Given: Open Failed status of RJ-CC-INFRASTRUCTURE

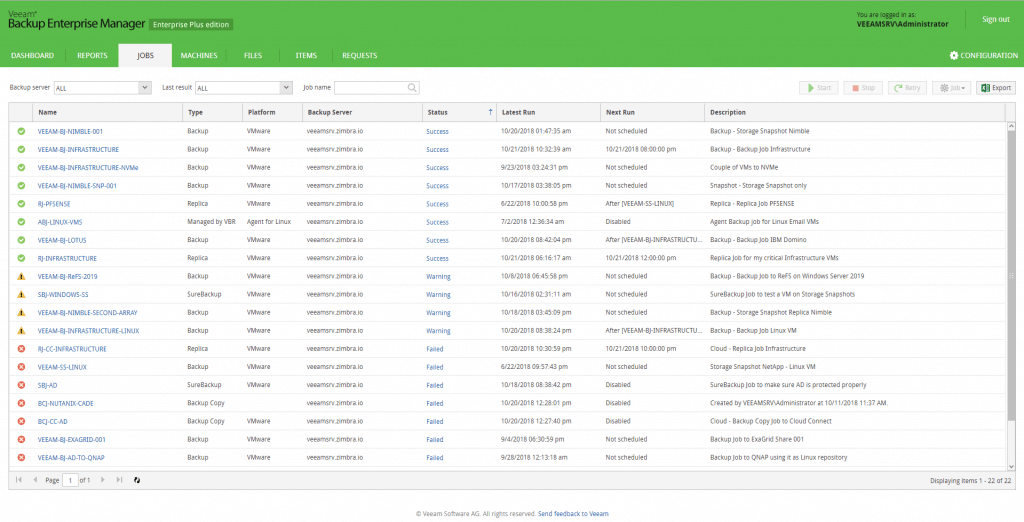Looking at the screenshot, I should coord(434,349).
